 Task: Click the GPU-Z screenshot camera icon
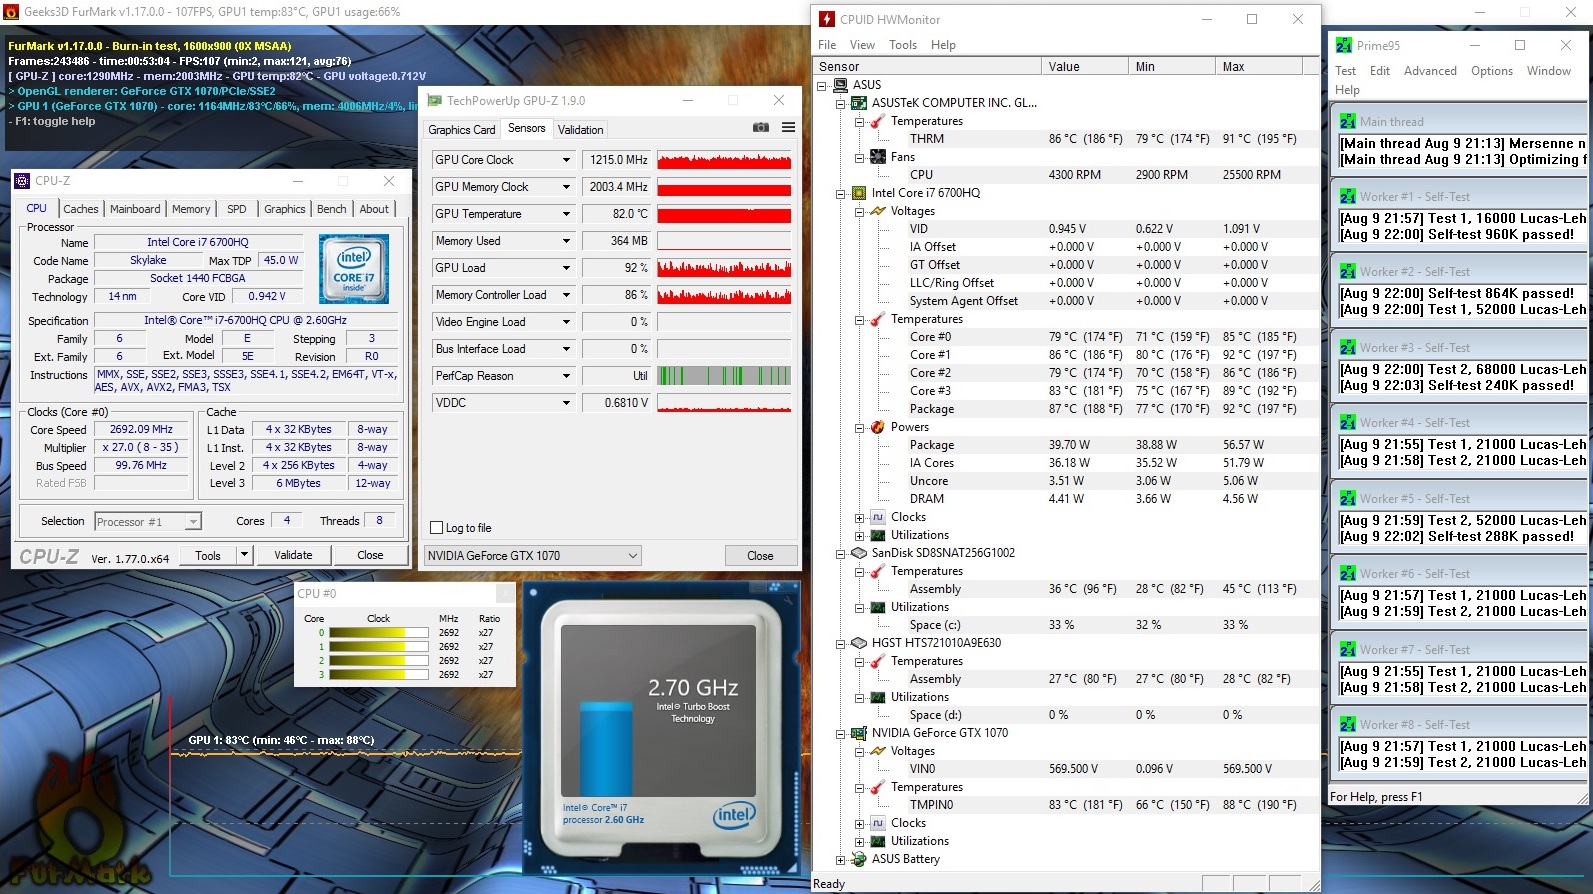[761, 128]
